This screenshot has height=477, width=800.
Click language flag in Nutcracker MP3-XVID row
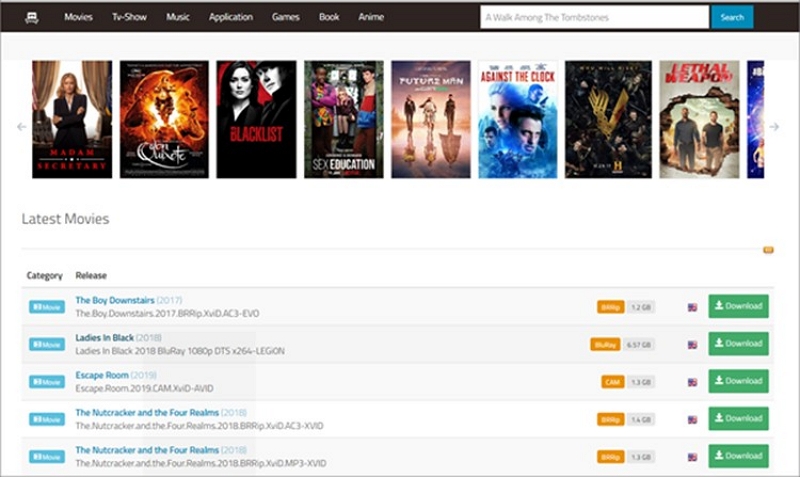[x=692, y=457]
